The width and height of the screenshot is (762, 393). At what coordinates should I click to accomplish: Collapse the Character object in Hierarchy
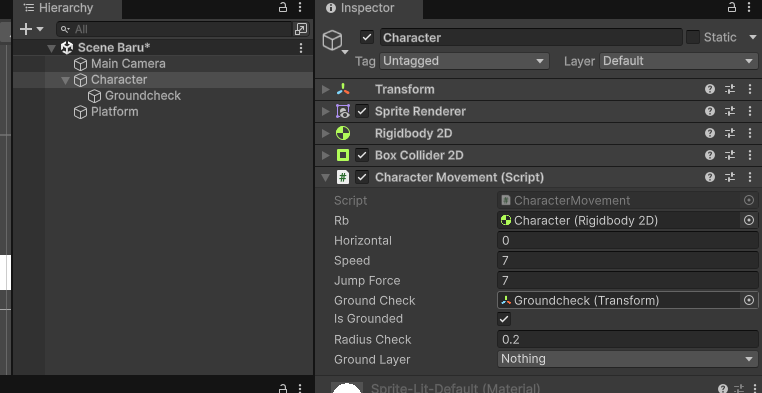[66, 80]
